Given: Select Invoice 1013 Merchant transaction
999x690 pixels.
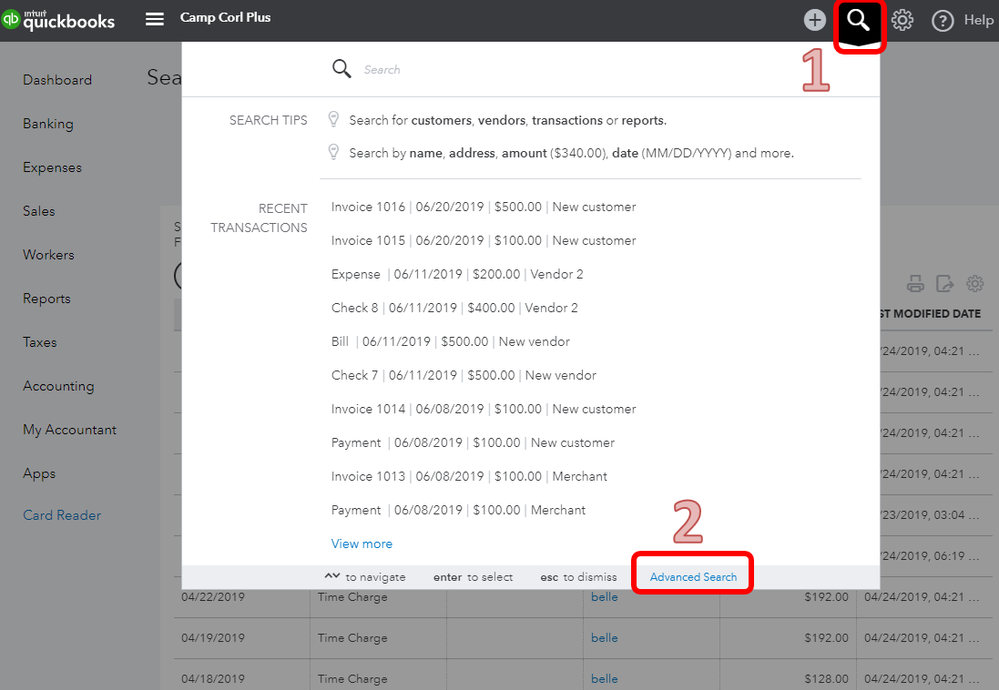Looking at the screenshot, I should (469, 477).
